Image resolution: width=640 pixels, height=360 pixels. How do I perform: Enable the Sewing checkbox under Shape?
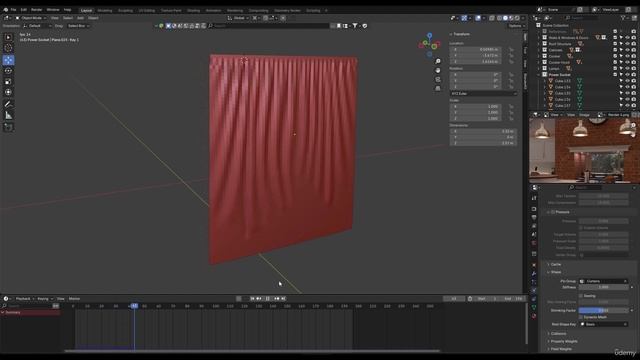point(581,296)
